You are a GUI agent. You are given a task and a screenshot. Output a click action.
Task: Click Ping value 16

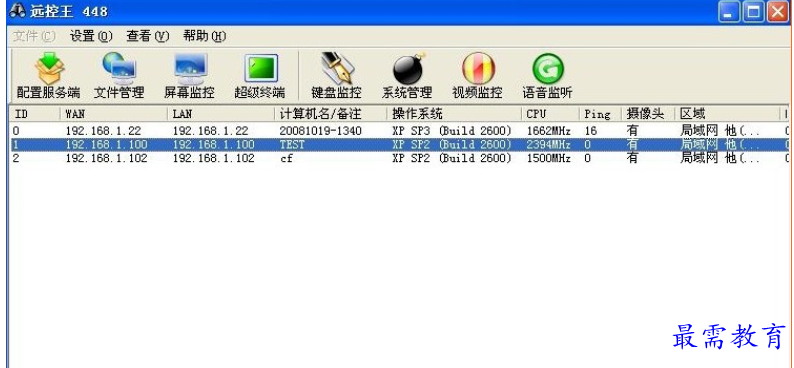tap(590, 131)
